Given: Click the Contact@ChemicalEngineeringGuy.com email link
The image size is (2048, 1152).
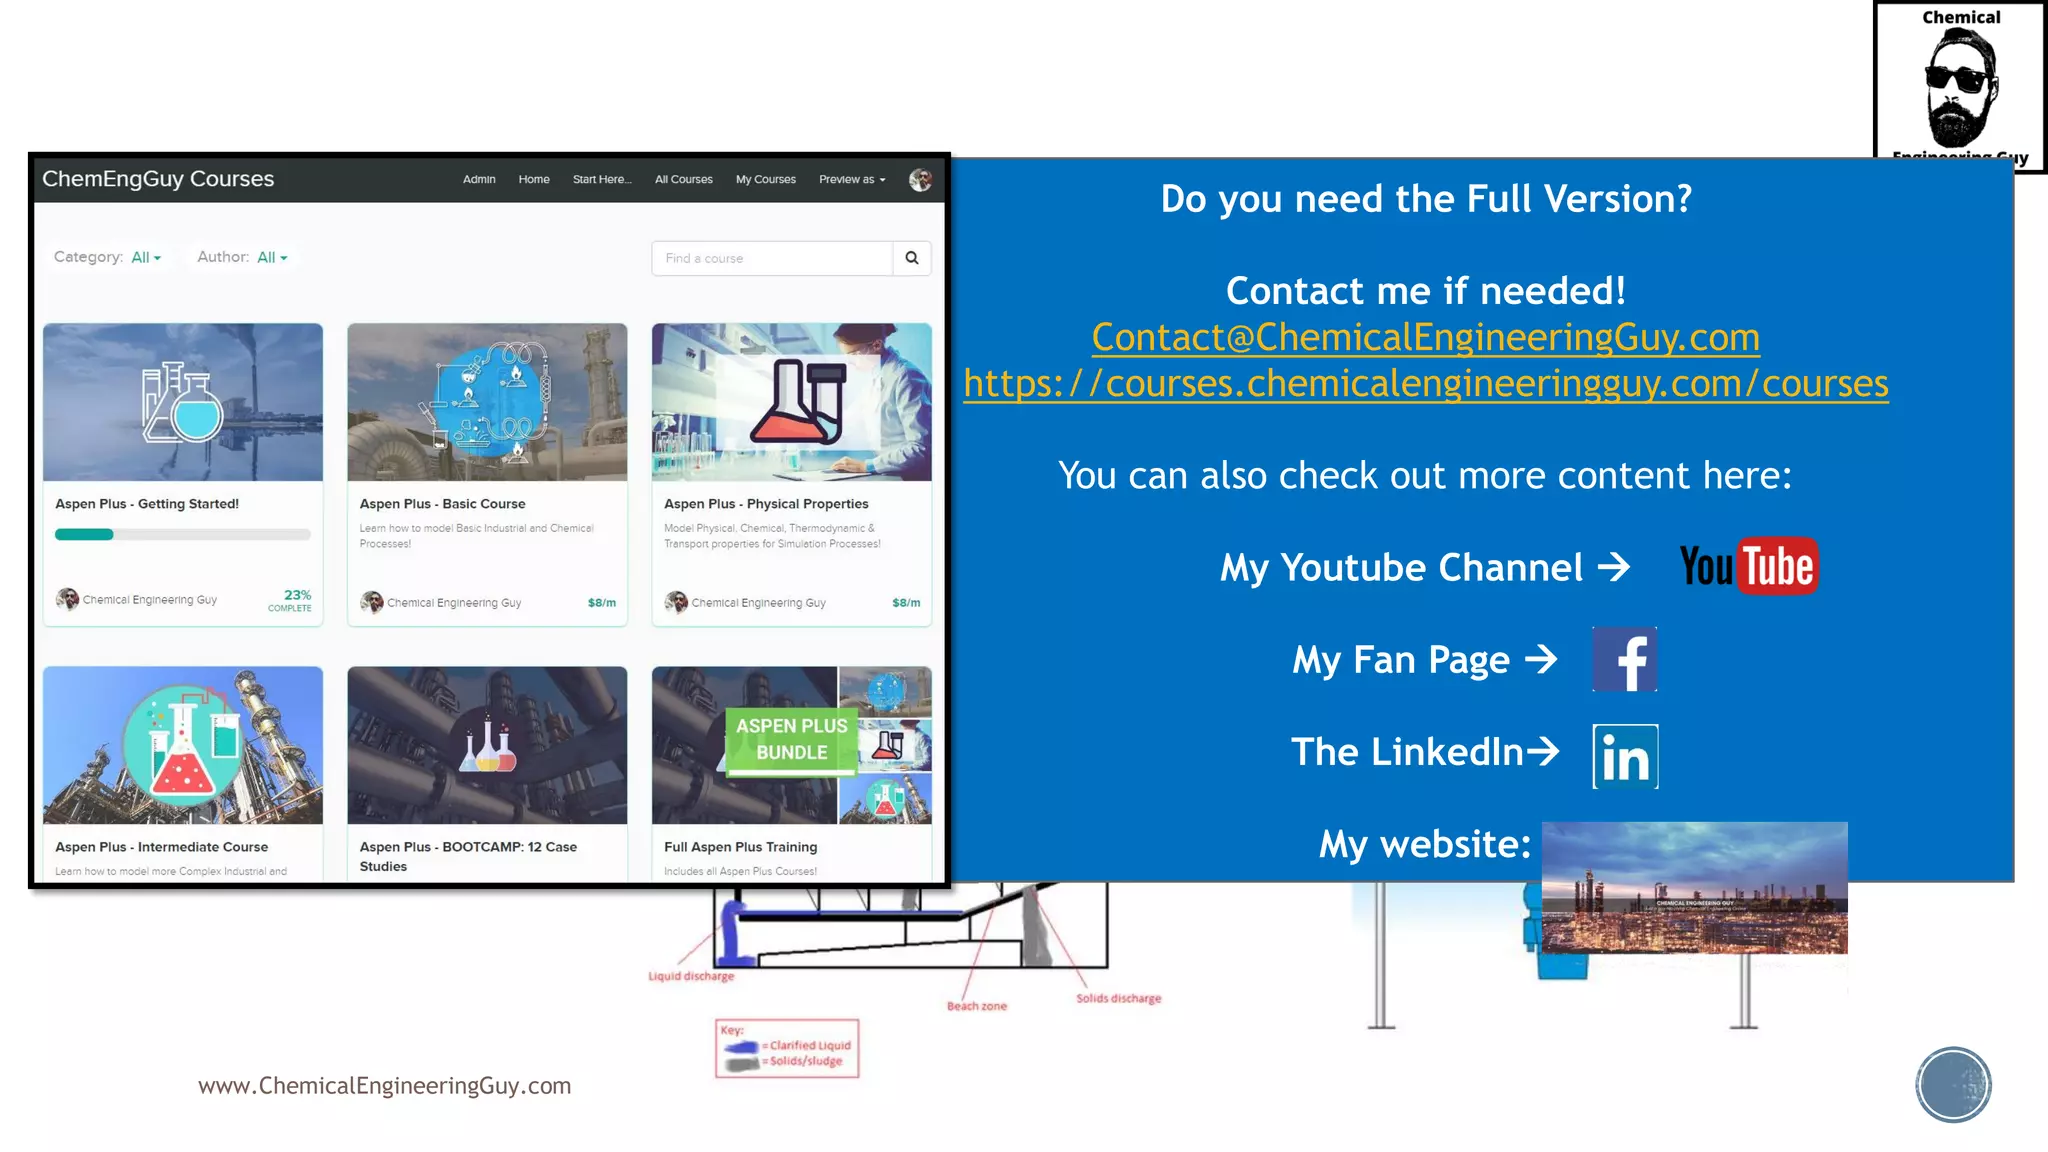Looking at the screenshot, I should (x=1425, y=338).
